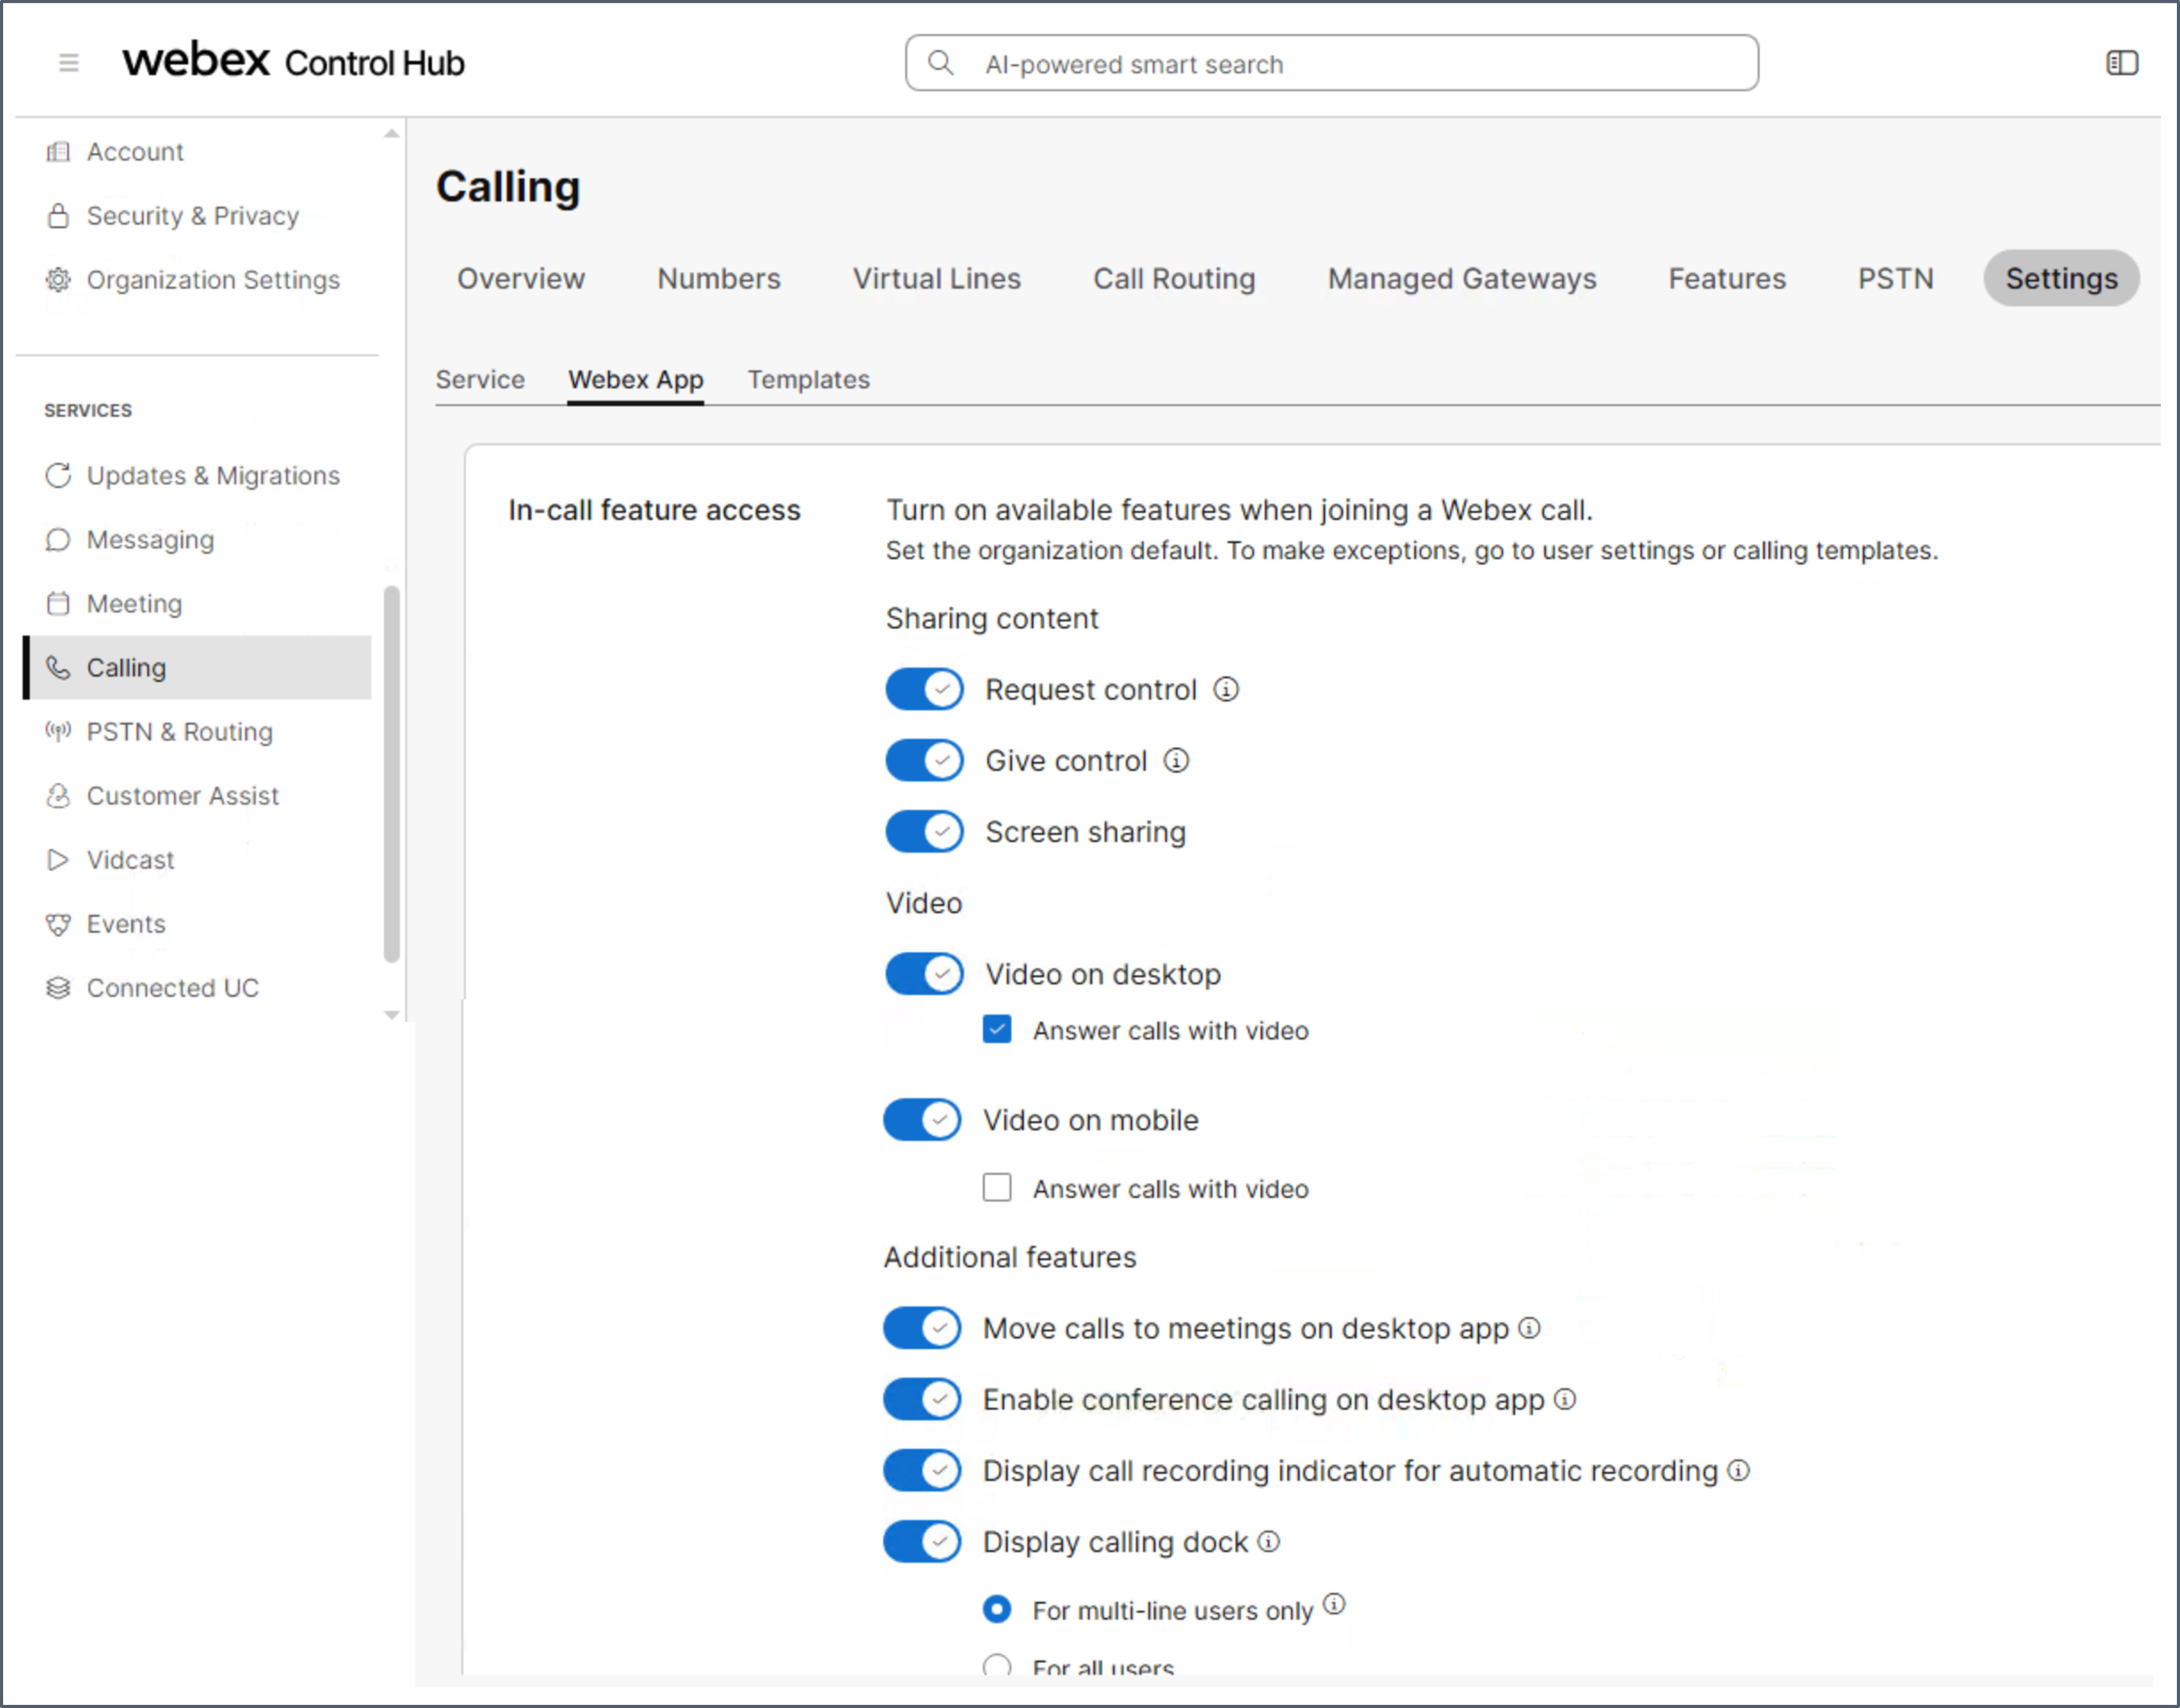Screen dimensions: 2180x1708
Task: Check mobile Answer calls with video box
Action: click(997, 1188)
